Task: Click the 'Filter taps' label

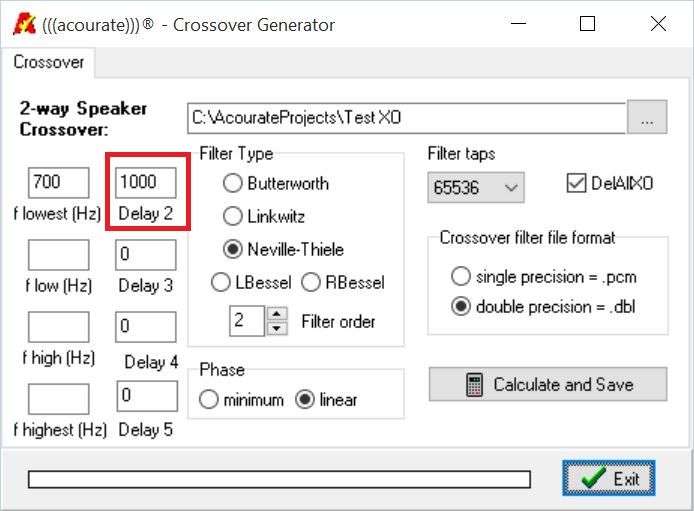Action: click(x=461, y=154)
